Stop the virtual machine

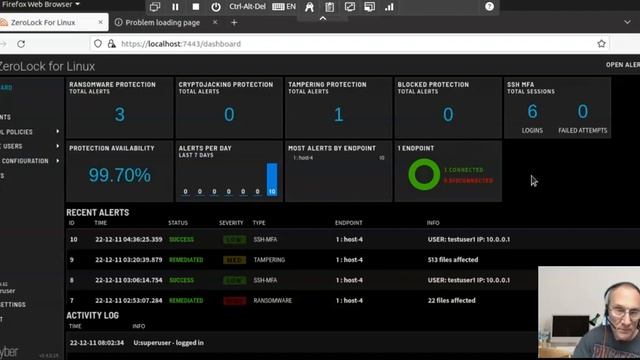coord(196,7)
